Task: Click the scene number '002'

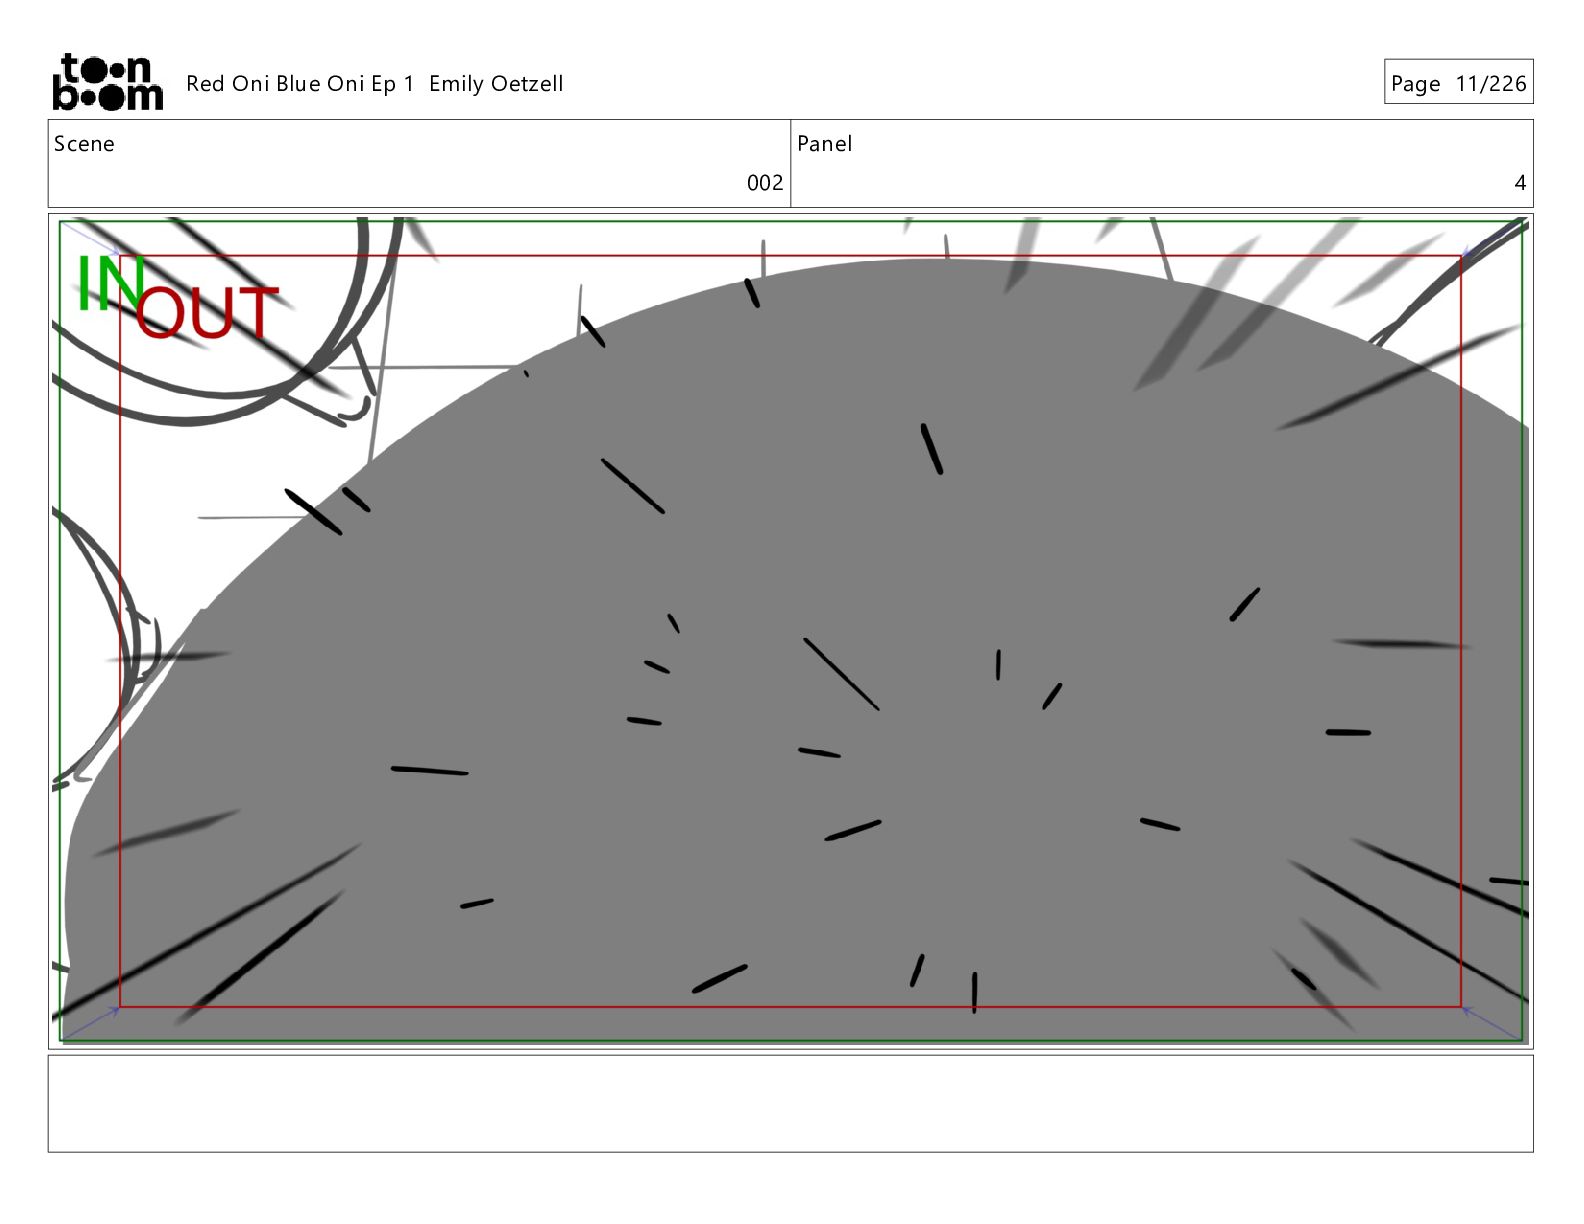Action: [765, 183]
